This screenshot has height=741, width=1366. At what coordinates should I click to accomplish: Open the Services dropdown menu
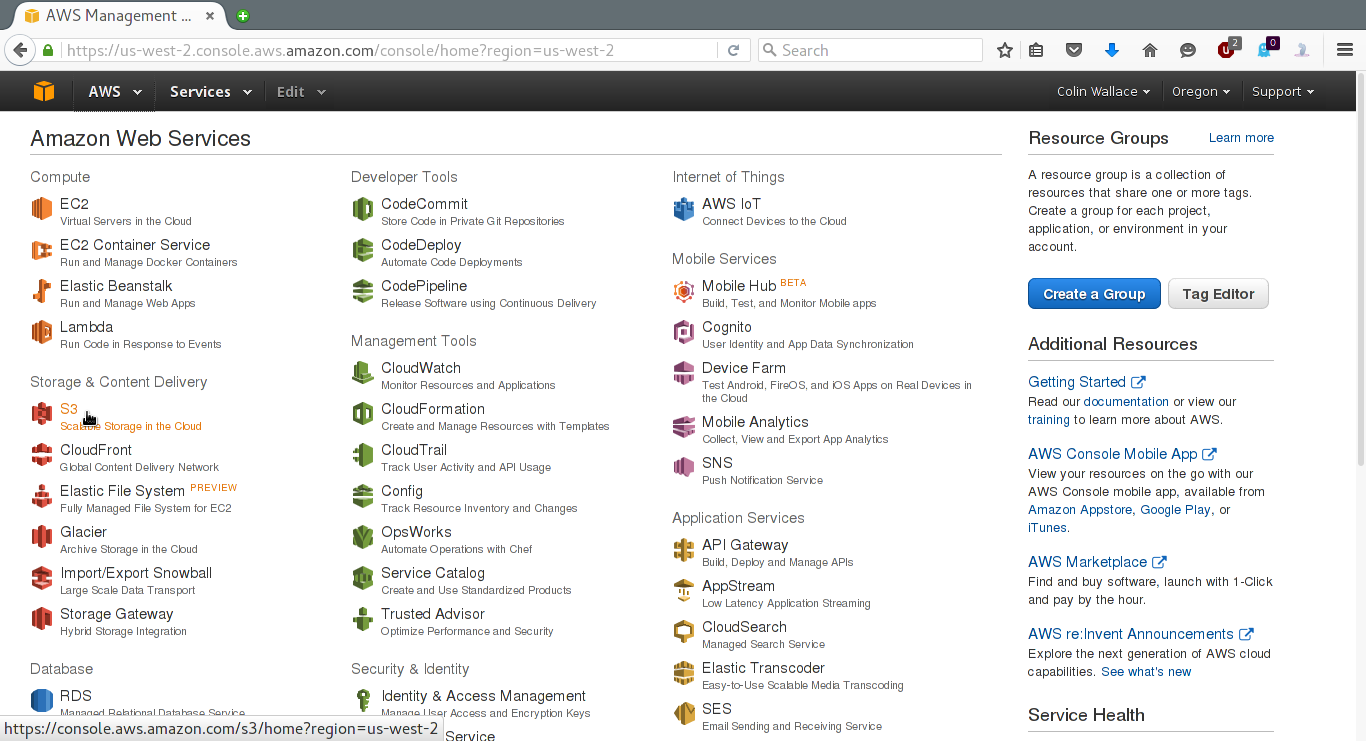coord(211,92)
